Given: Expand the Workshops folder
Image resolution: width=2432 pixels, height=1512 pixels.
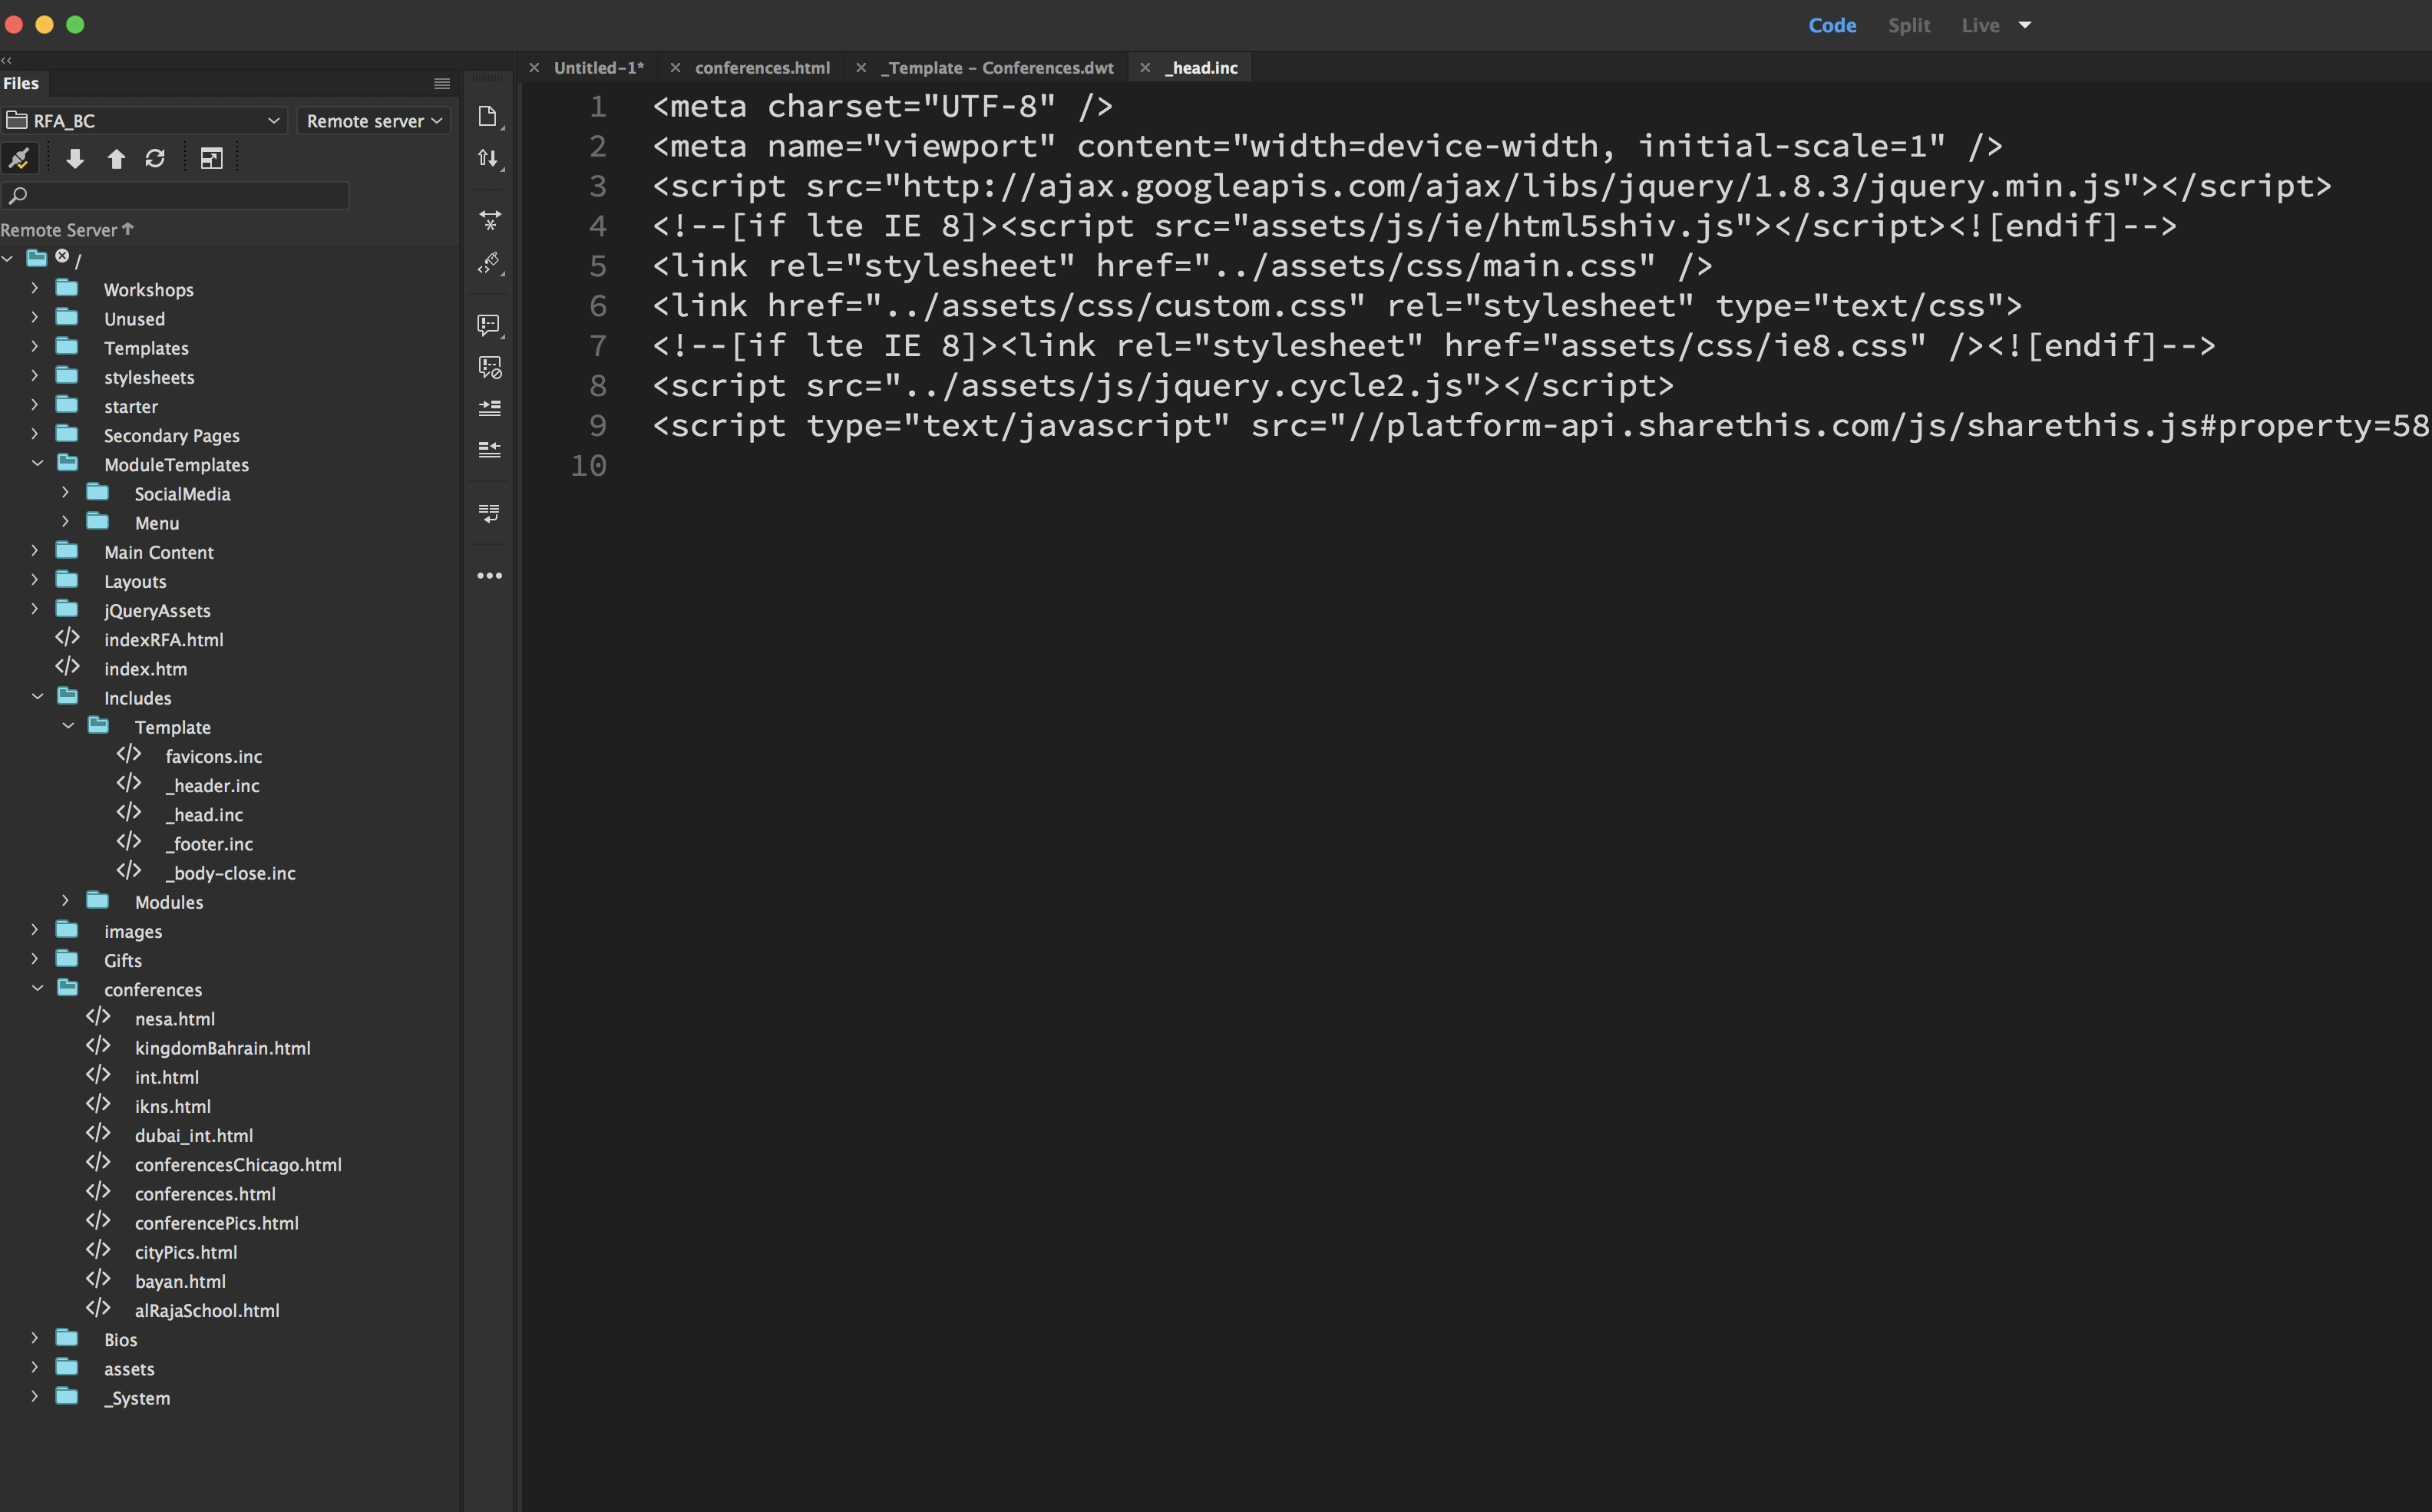Looking at the screenshot, I should pos(35,288).
